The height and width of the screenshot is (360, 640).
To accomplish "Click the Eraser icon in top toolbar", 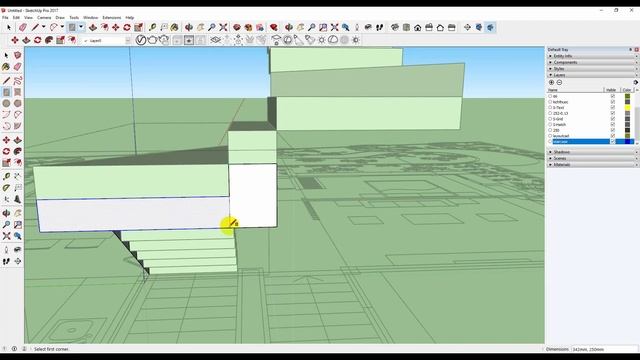I will click(23, 27).
